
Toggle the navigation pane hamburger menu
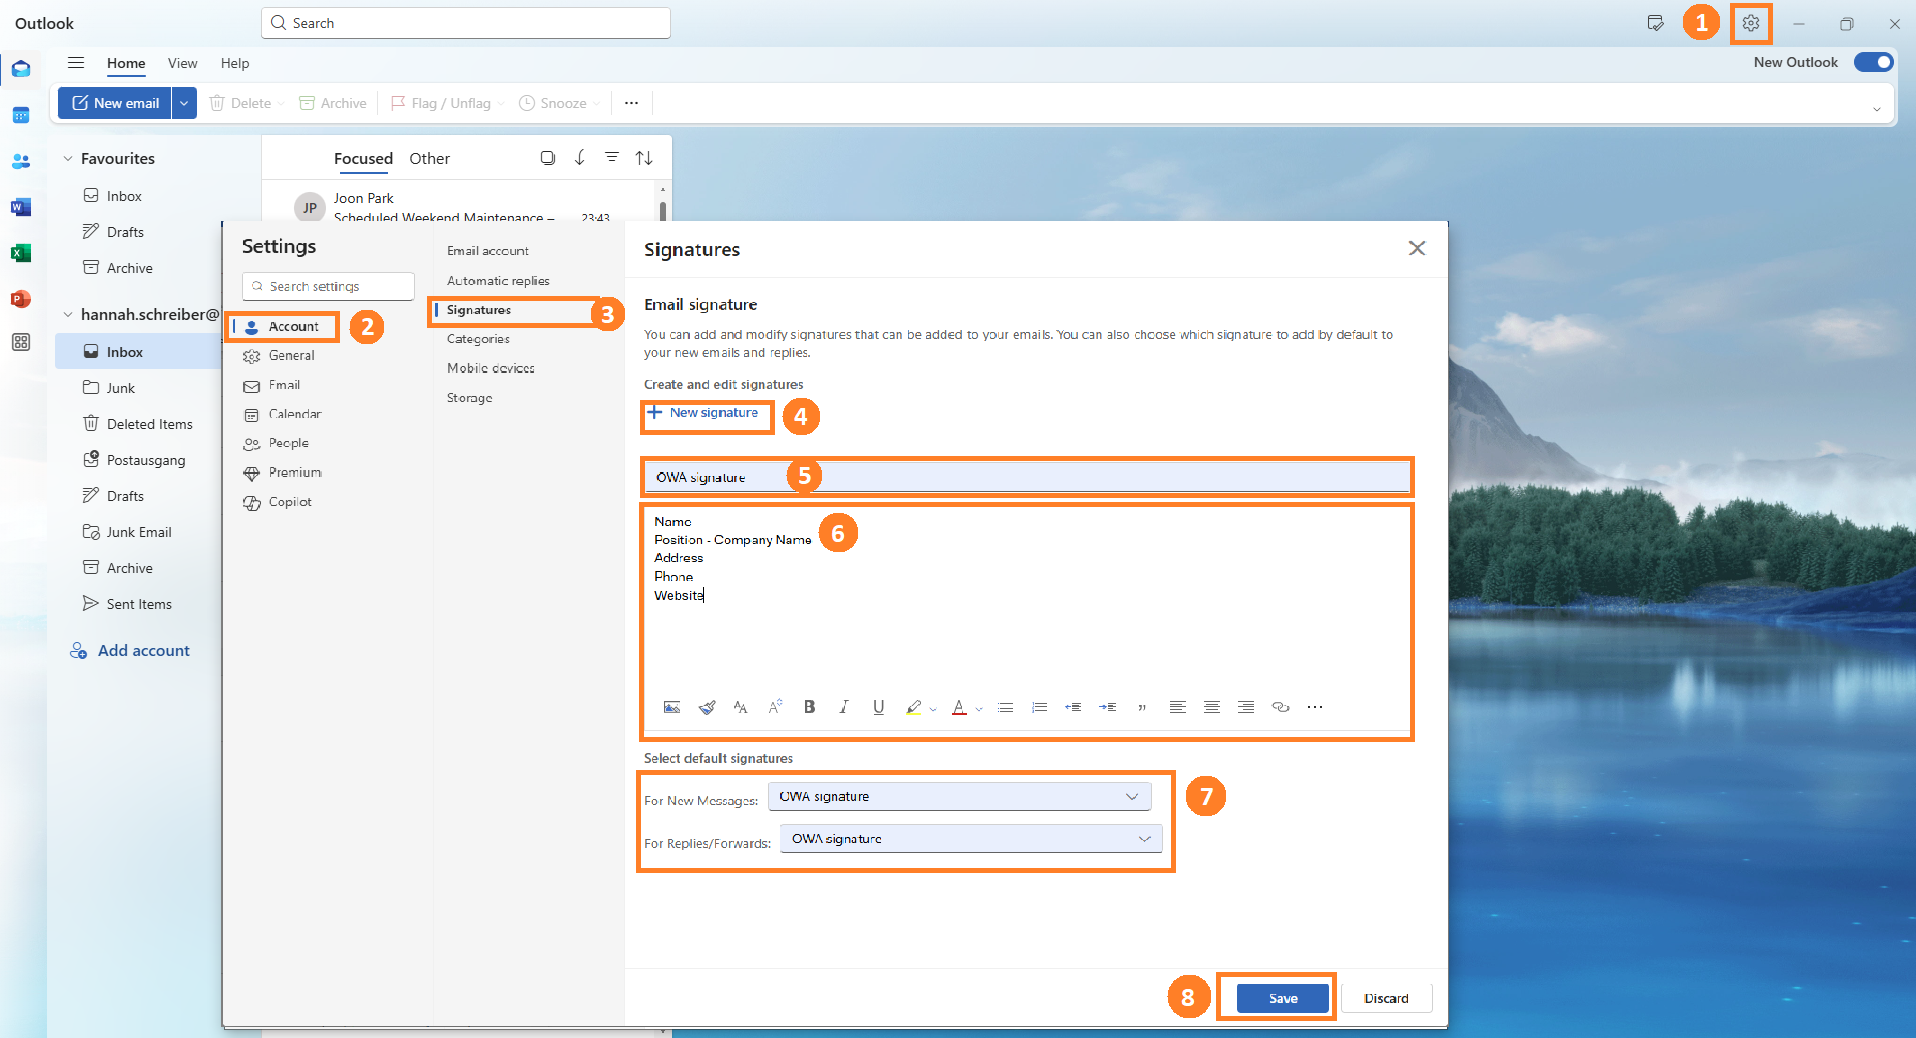[76, 63]
